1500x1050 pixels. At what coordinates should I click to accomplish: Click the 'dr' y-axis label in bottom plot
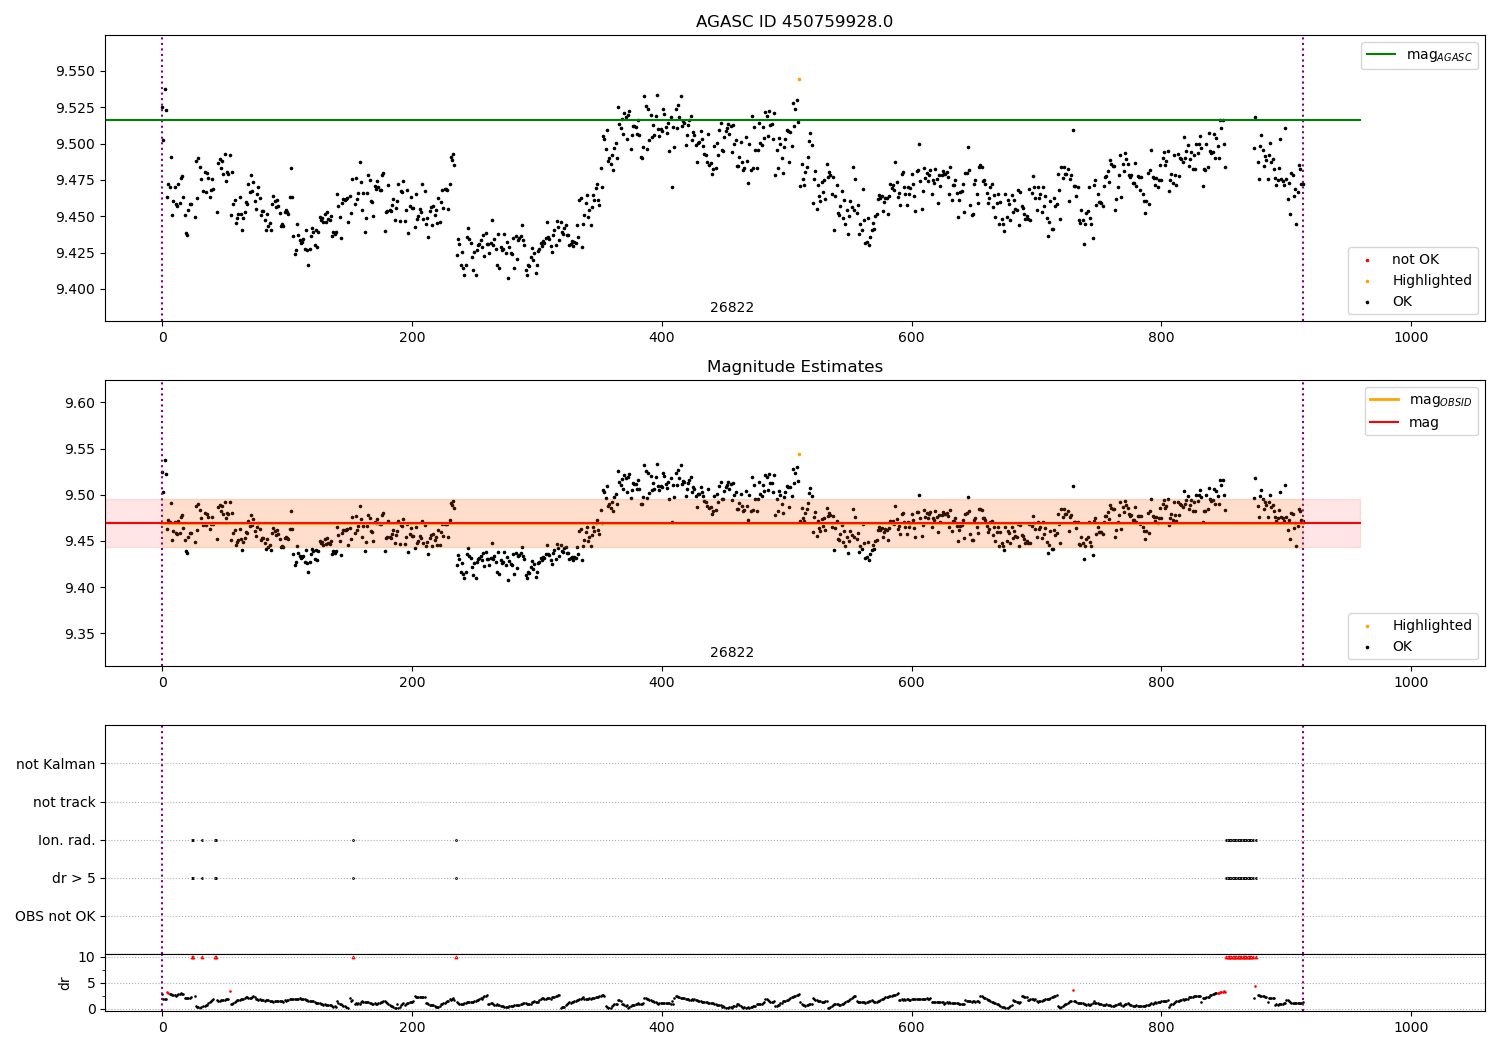click(x=65, y=983)
